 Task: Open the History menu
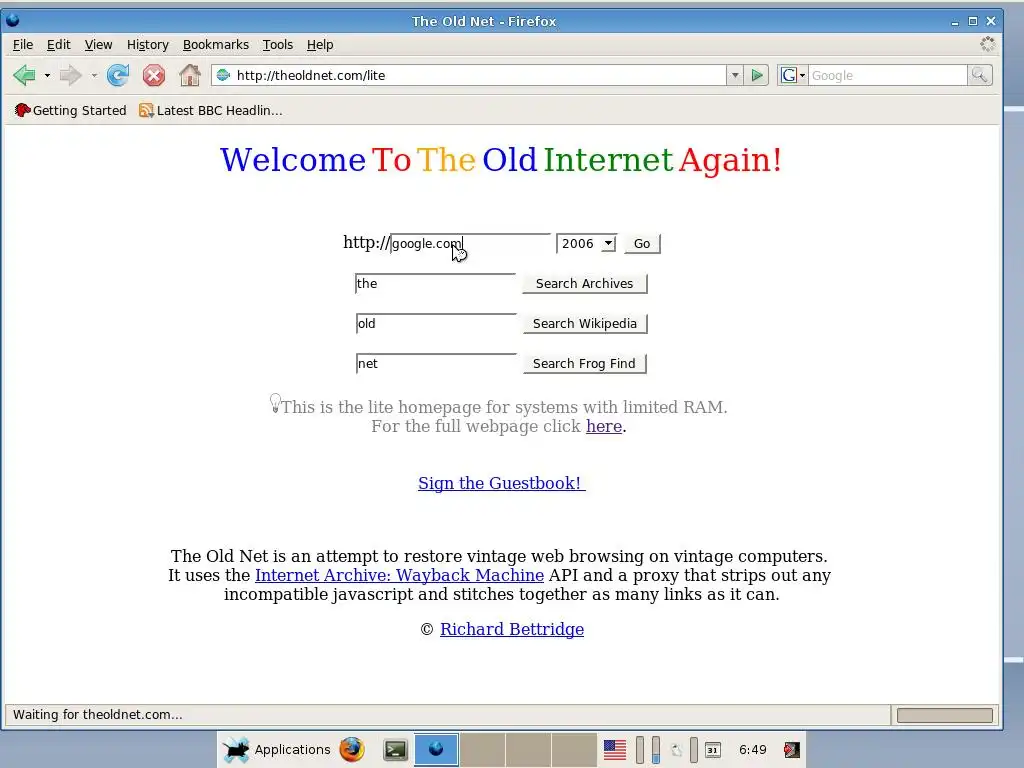pos(148,44)
